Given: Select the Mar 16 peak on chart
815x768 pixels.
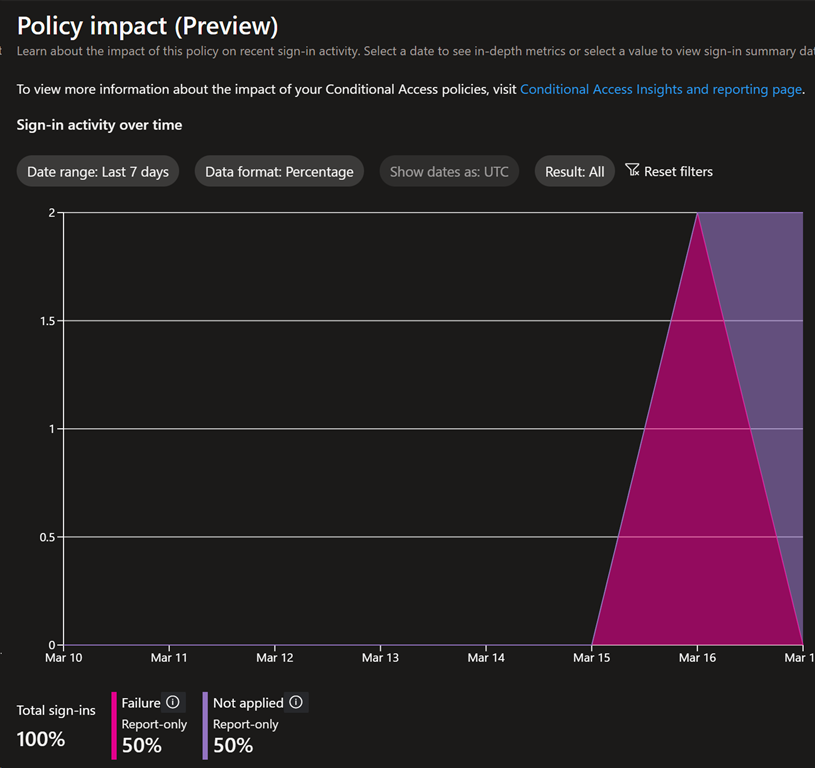Looking at the screenshot, I should pos(697,213).
